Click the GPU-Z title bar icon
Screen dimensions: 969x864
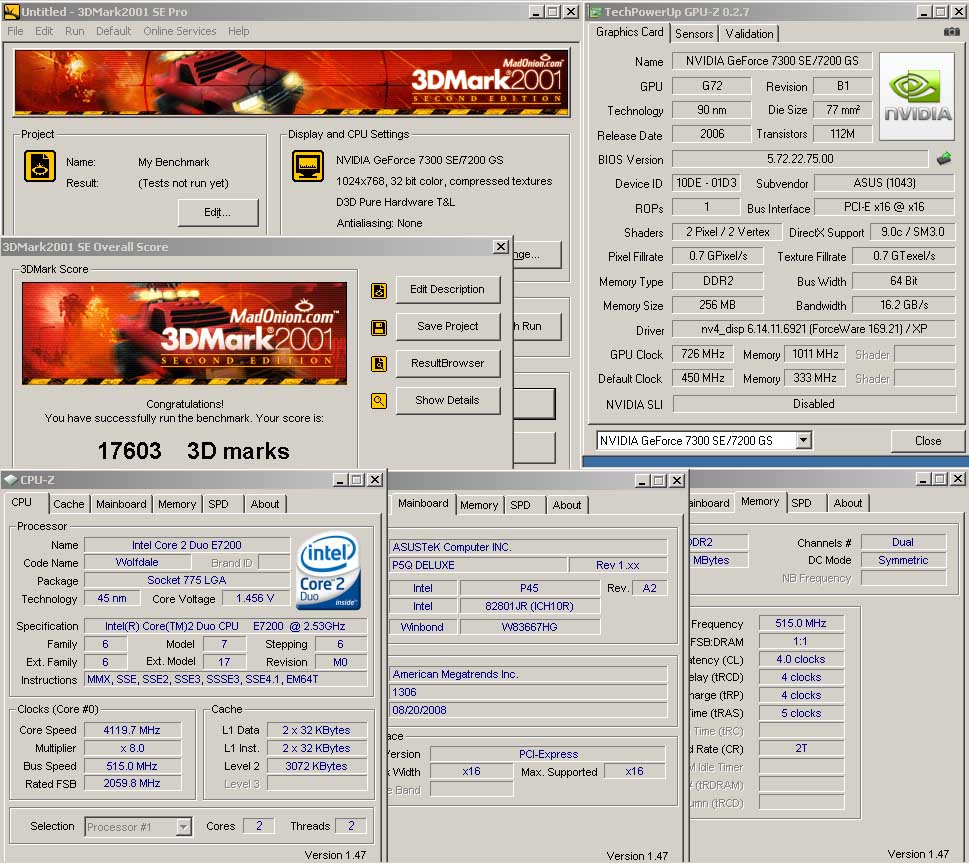point(595,12)
